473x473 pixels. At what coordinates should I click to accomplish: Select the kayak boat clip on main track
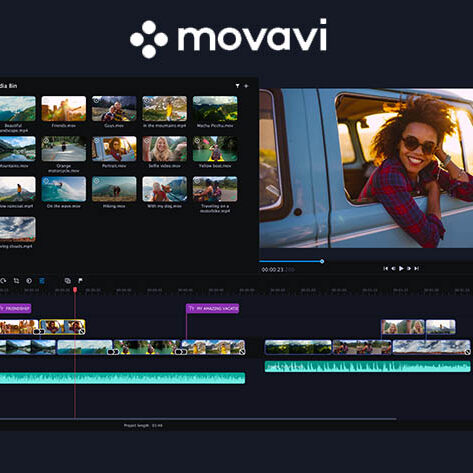pos(147,347)
